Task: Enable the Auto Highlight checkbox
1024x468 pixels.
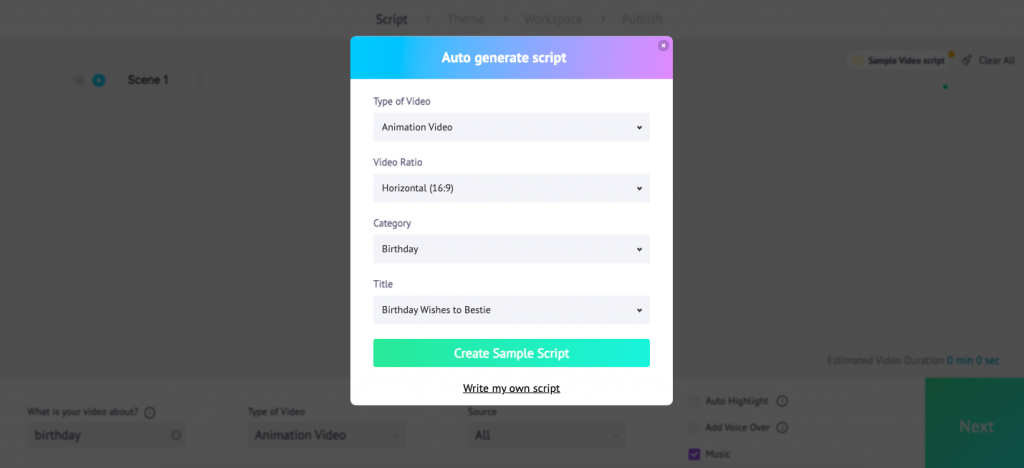Action: tap(694, 401)
